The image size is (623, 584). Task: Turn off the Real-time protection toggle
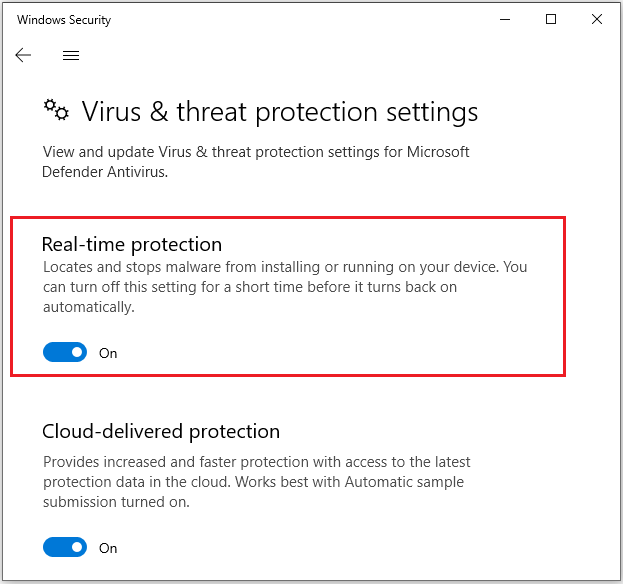[65, 352]
